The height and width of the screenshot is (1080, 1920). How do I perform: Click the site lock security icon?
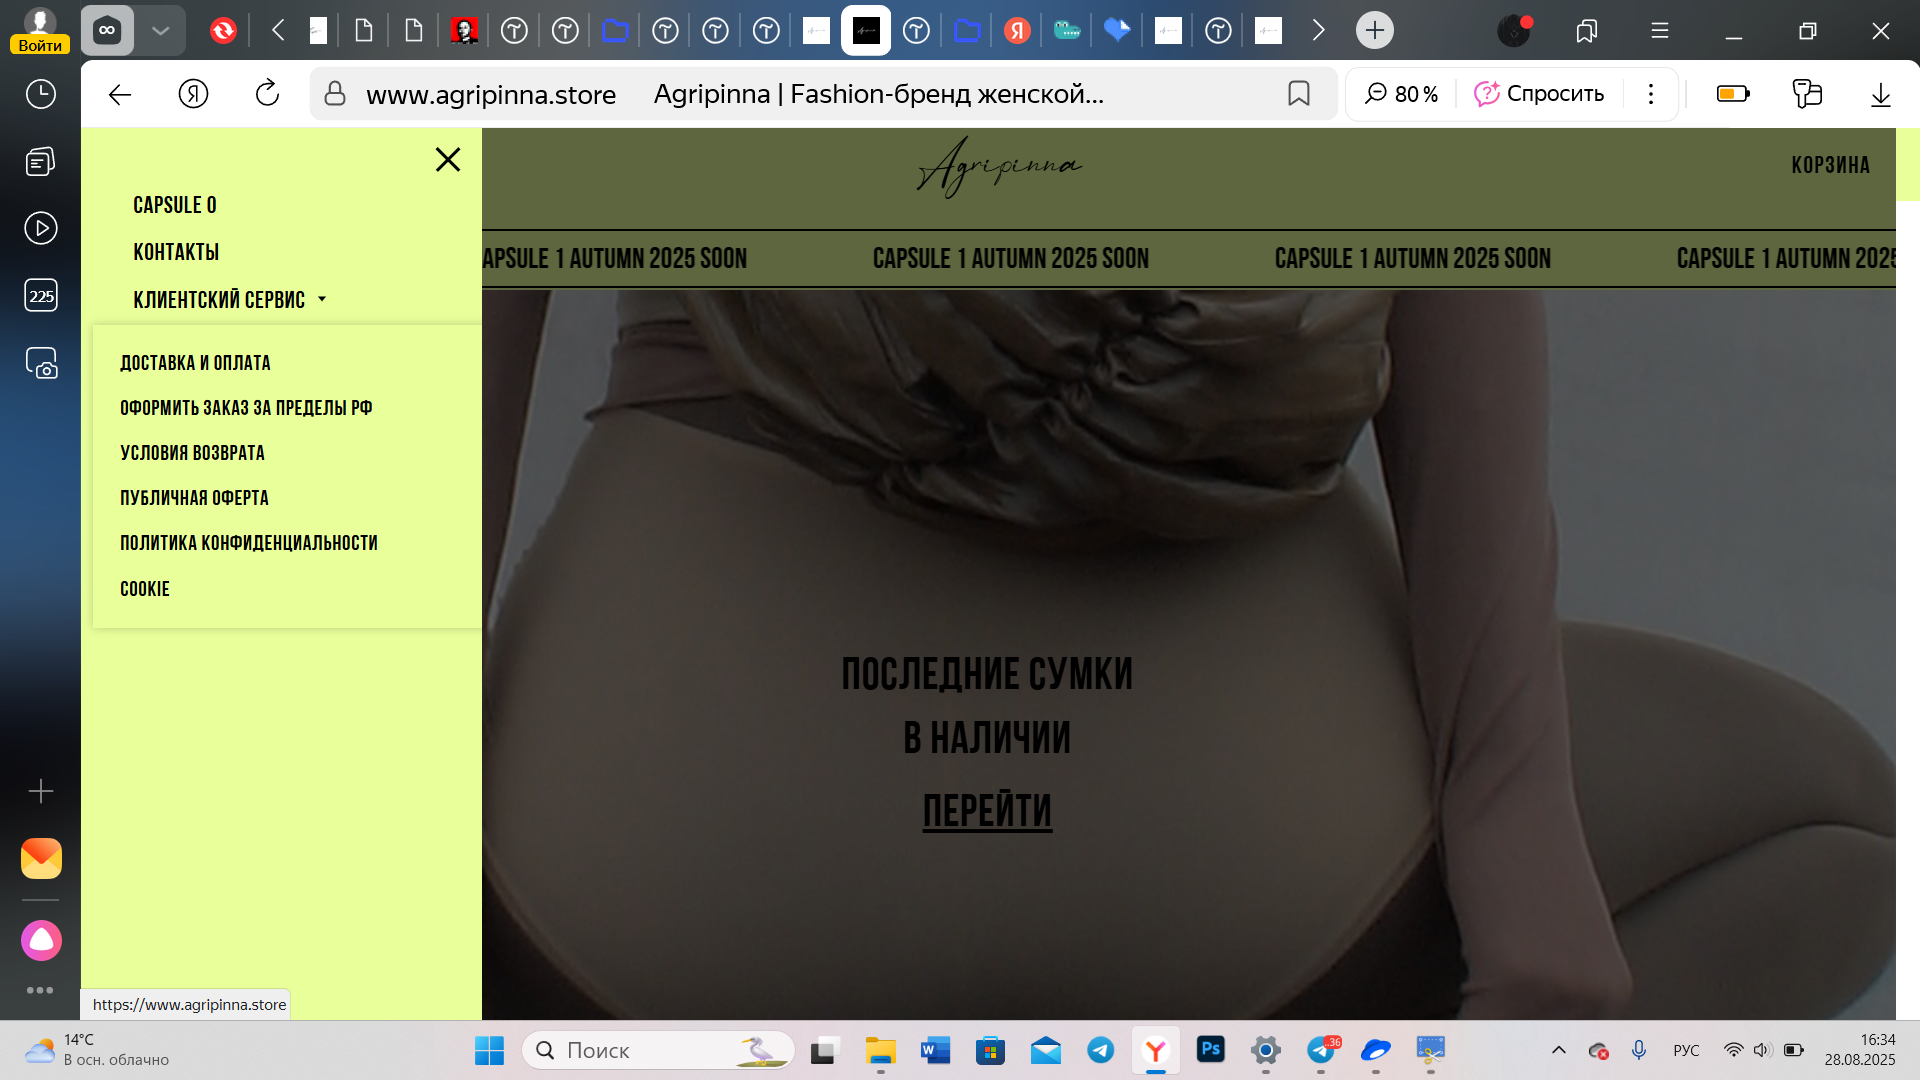[x=335, y=94]
